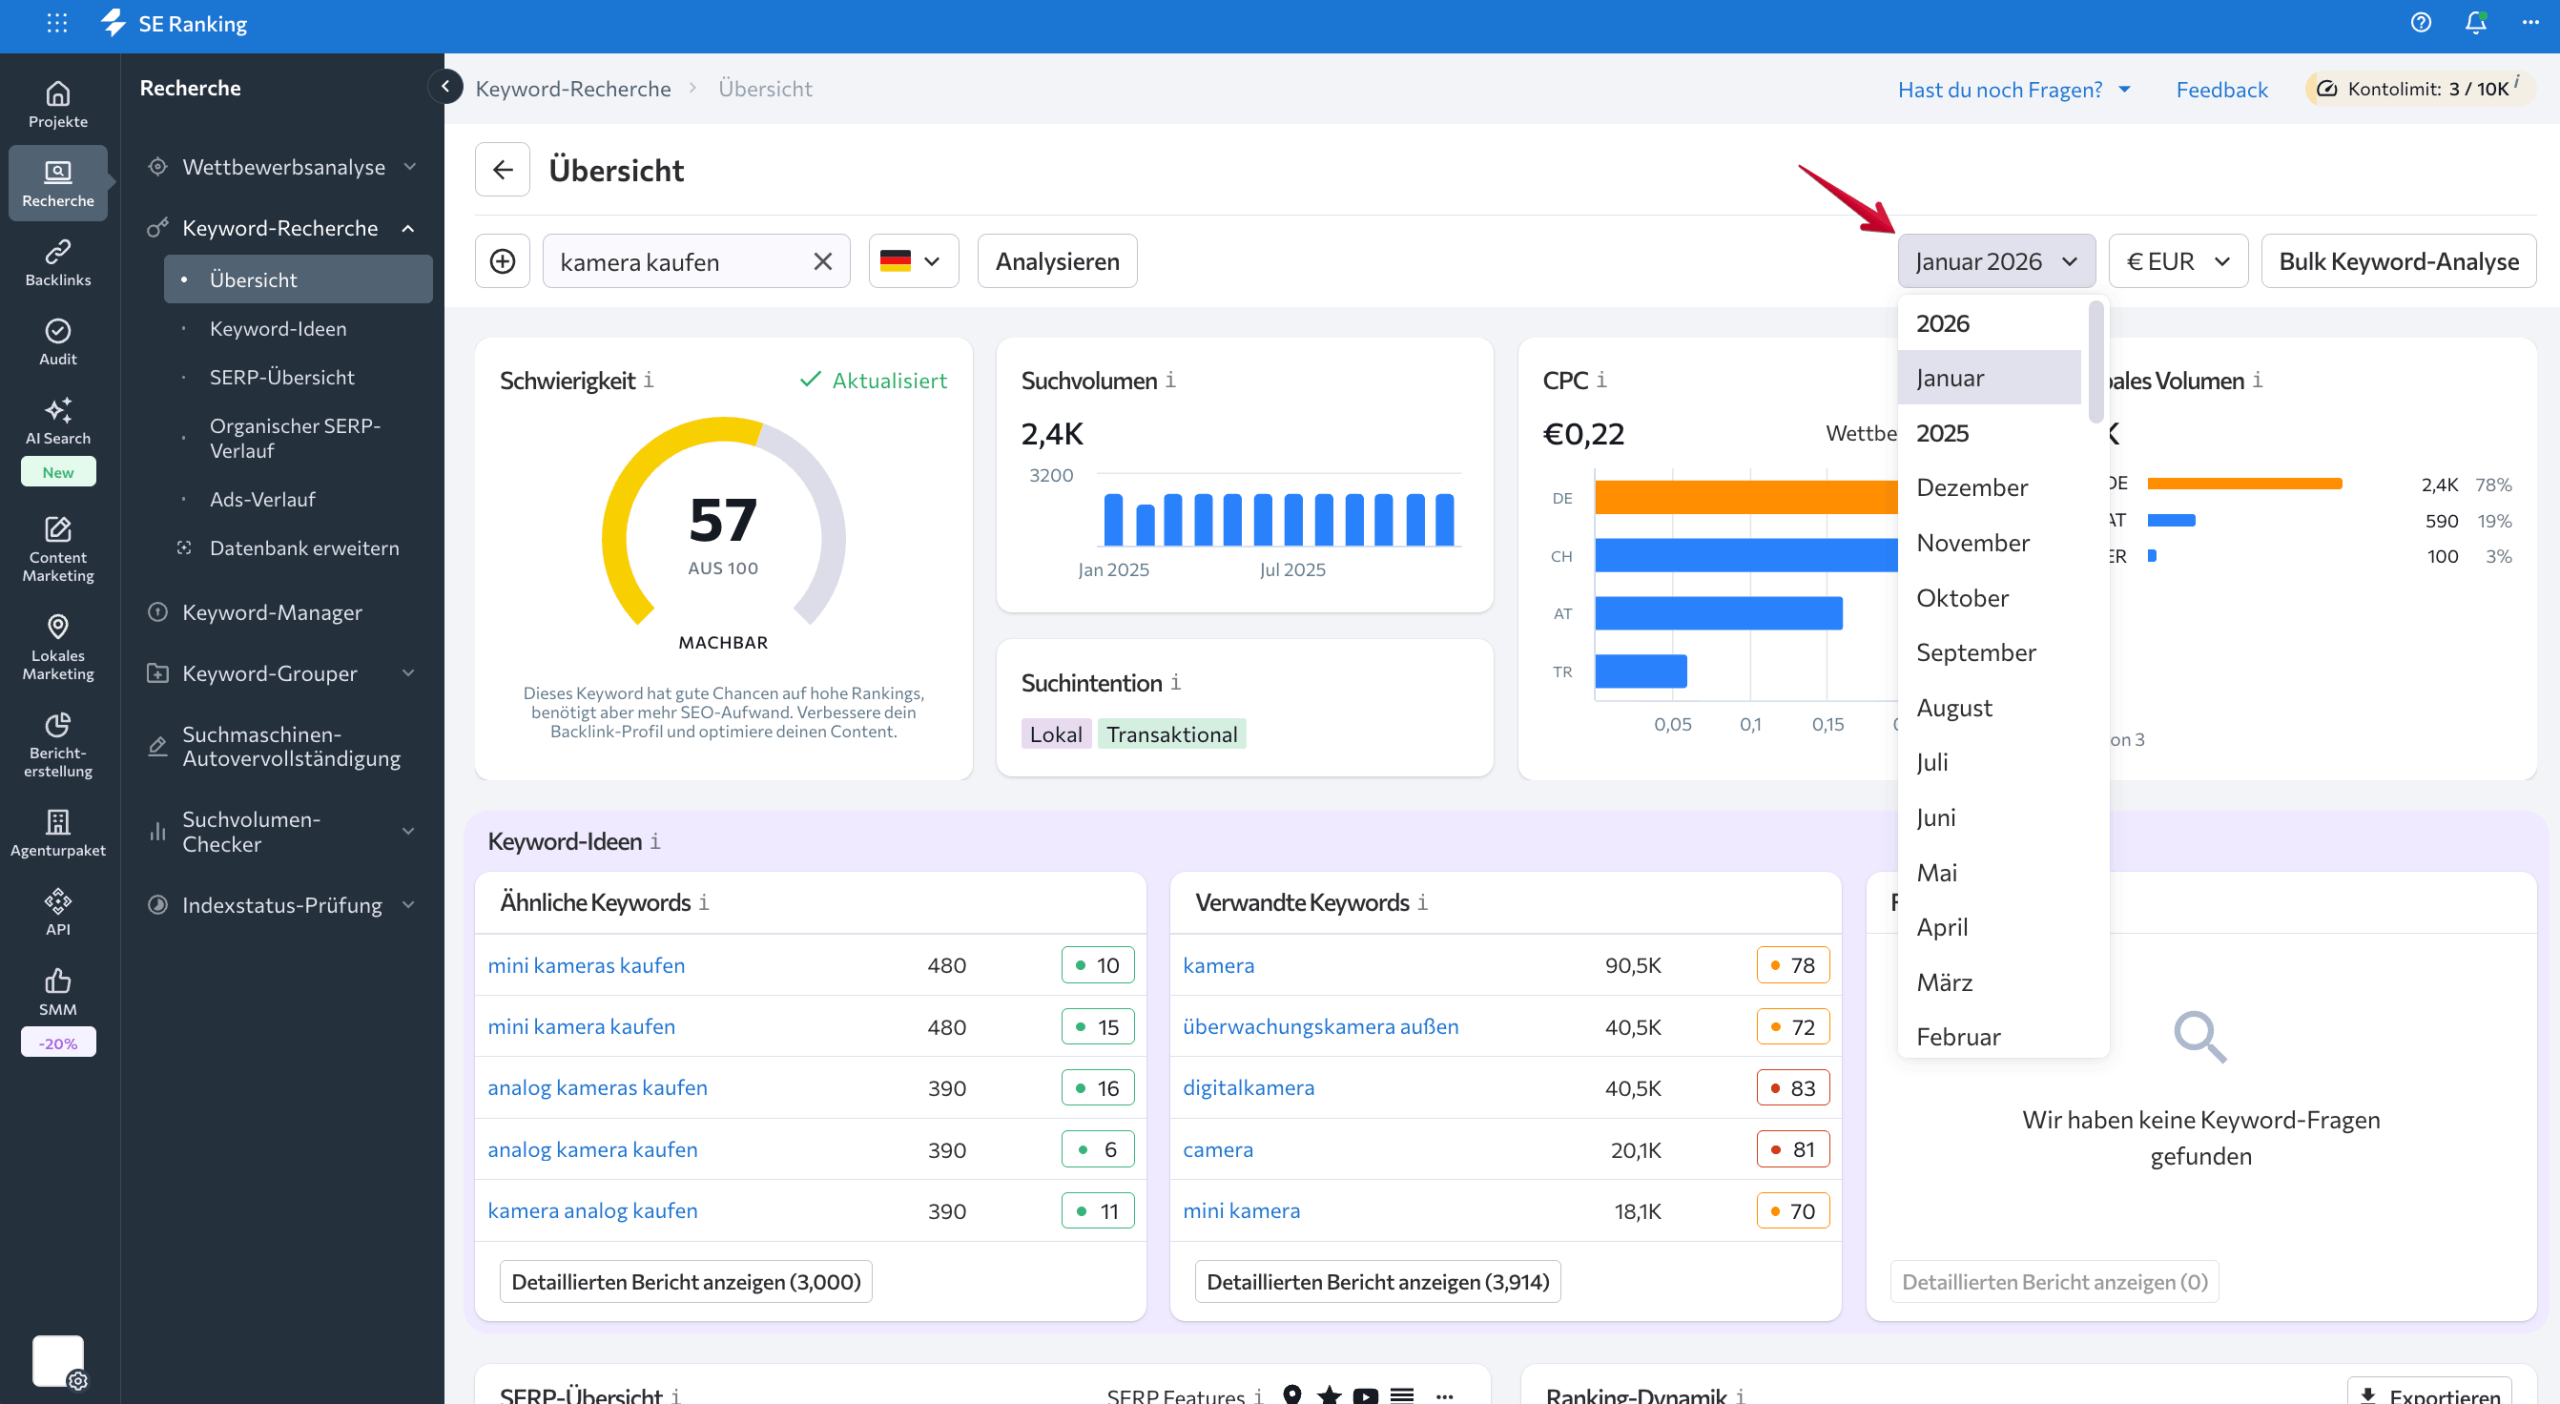Viewport: 2560px width, 1404px height.
Task: Open the help question mark icon
Action: coord(2421,22)
